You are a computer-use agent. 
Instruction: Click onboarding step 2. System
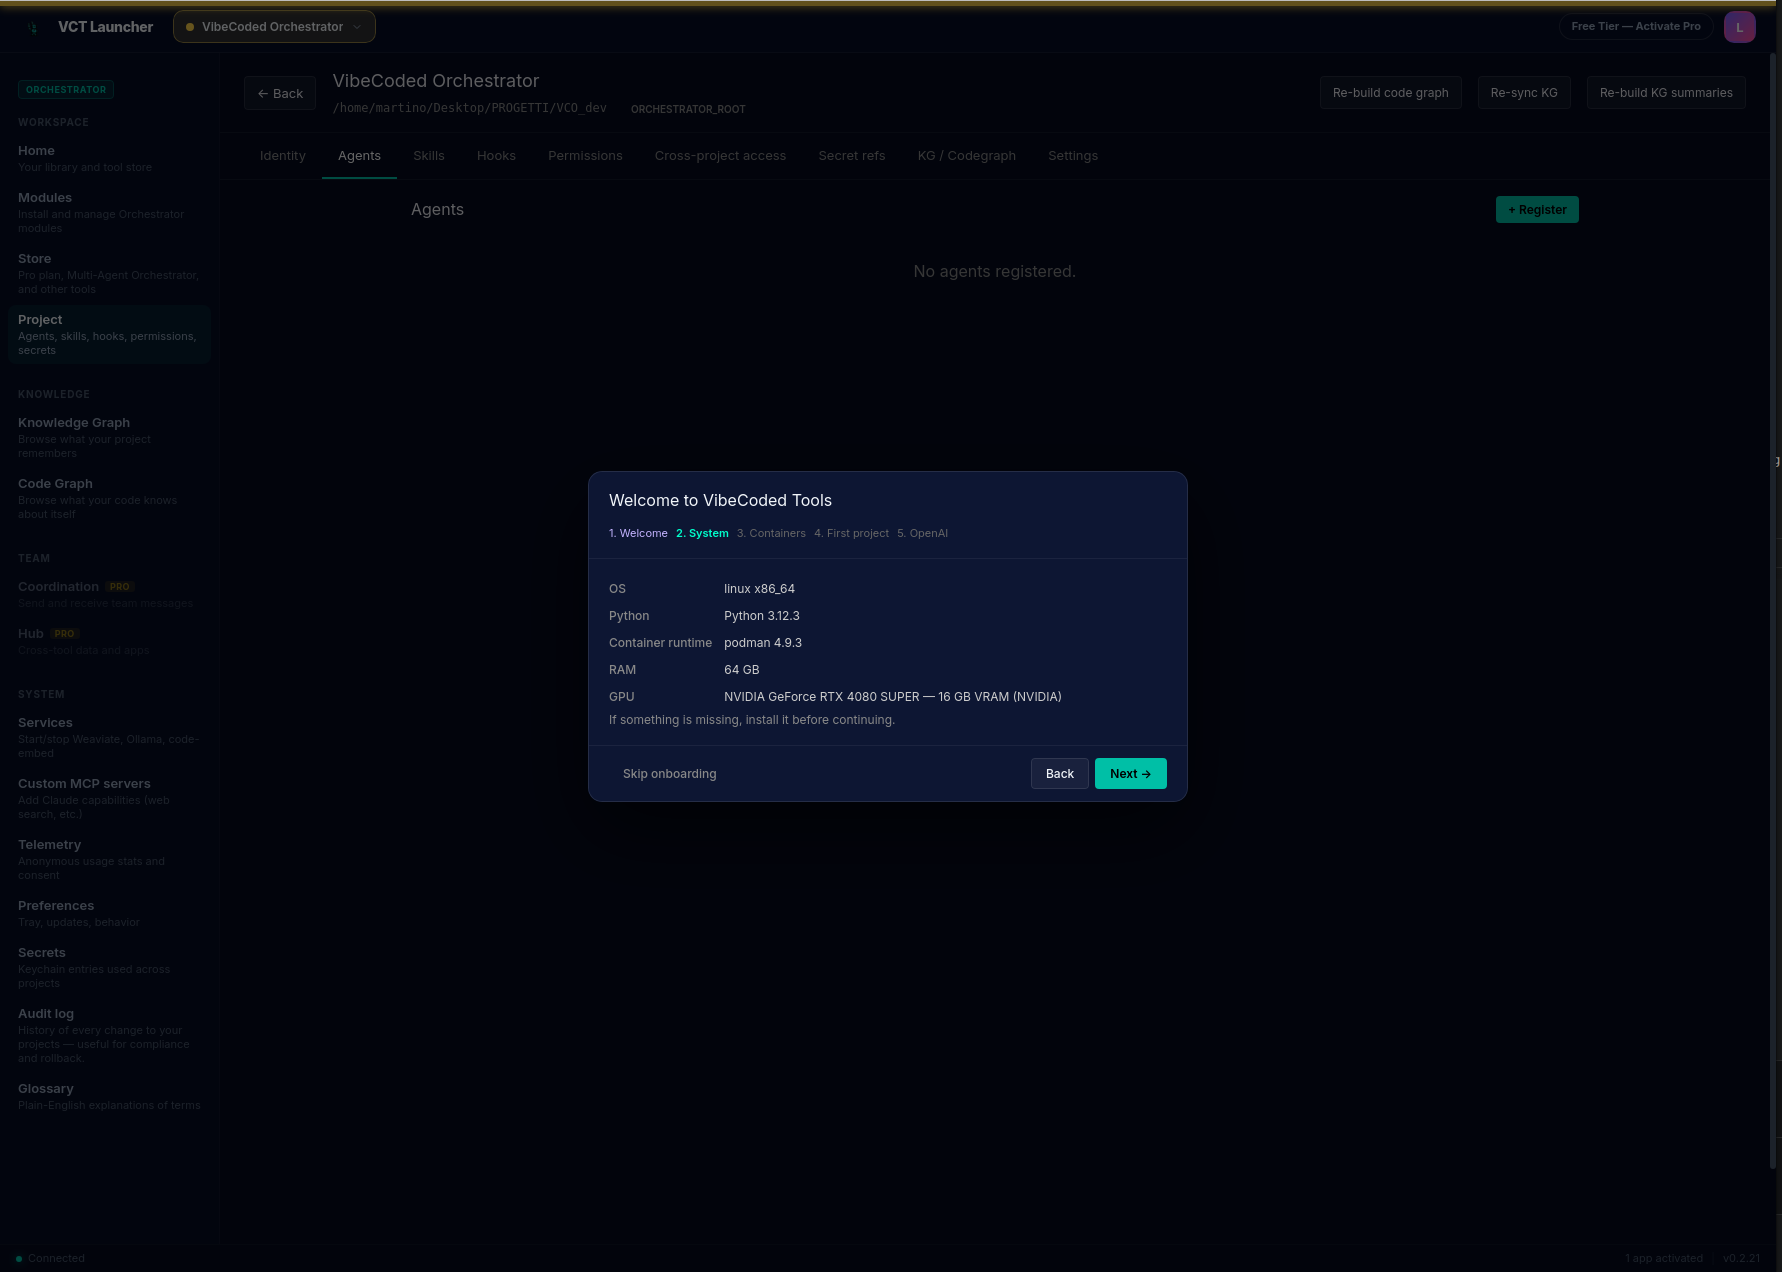[702, 533]
